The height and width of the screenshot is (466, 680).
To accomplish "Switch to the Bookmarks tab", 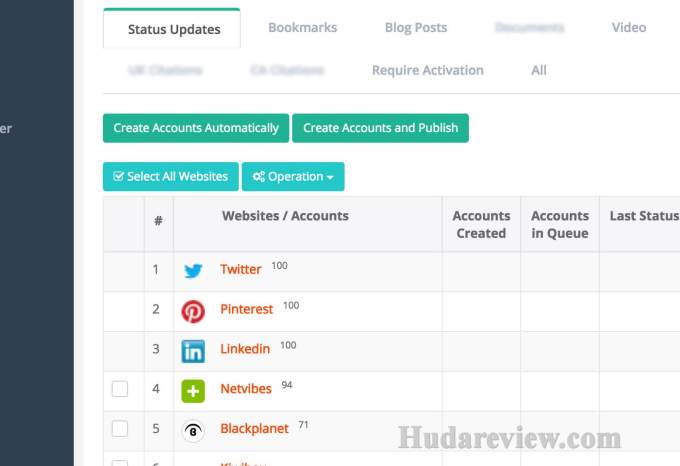I will point(303,27).
